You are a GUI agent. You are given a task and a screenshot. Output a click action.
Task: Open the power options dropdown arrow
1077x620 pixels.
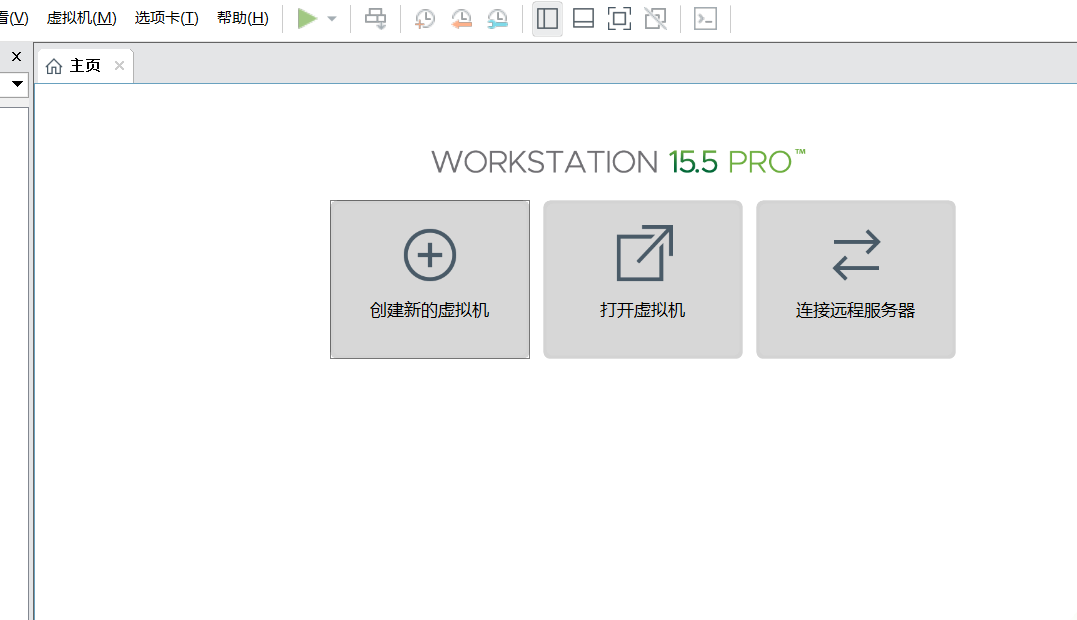332,19
